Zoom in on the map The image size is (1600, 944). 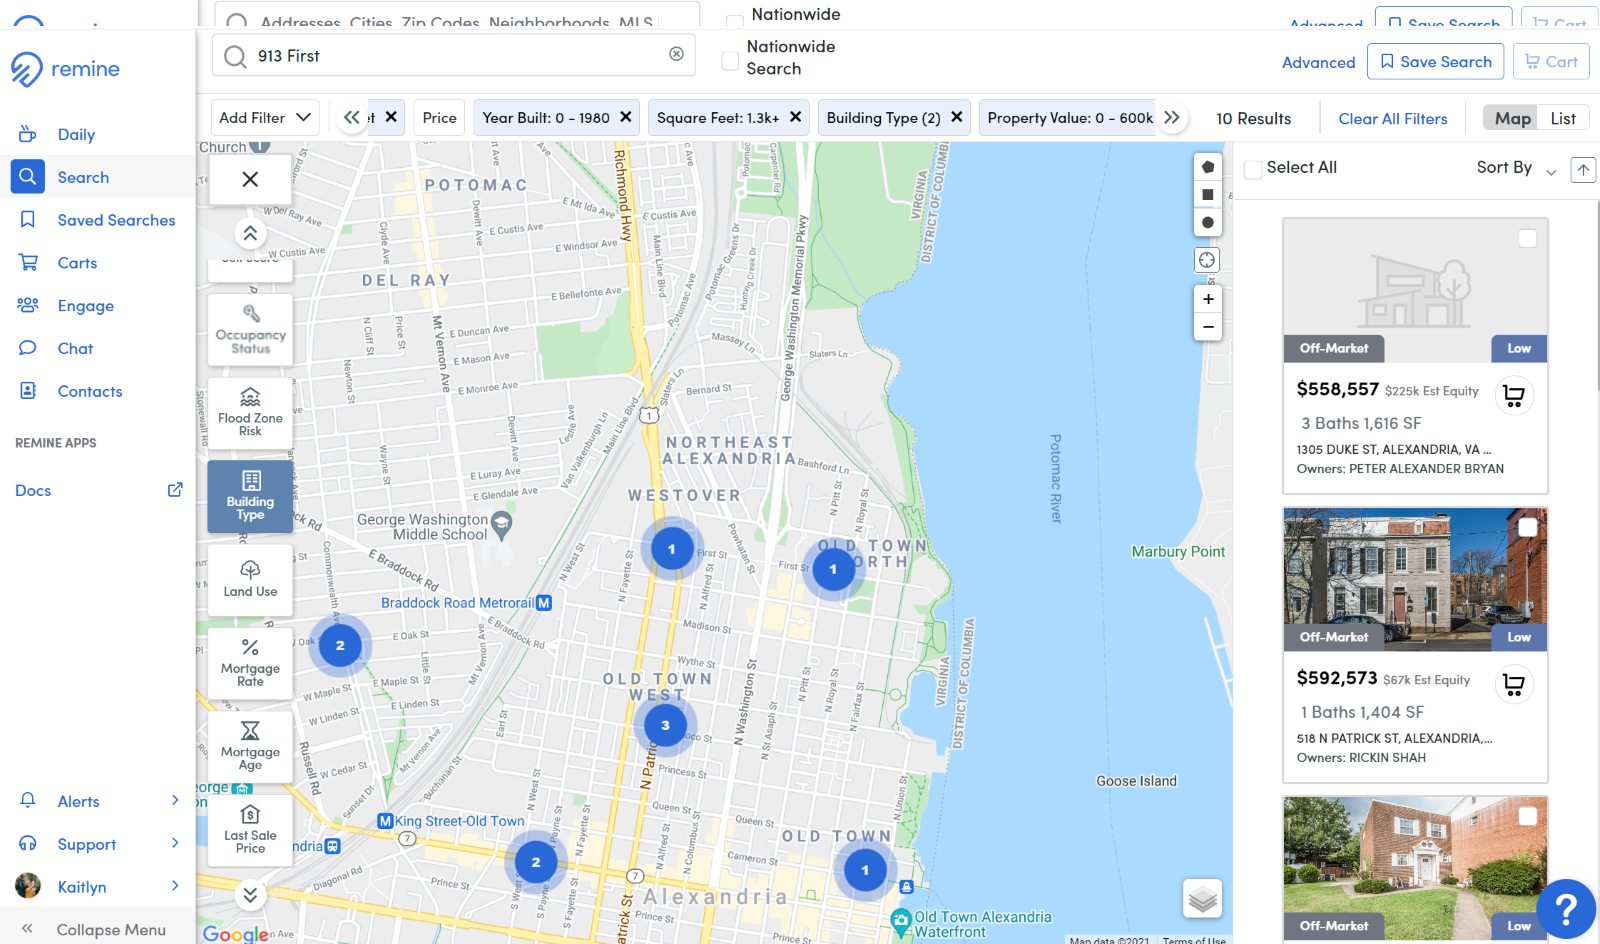pos(1208,299)
